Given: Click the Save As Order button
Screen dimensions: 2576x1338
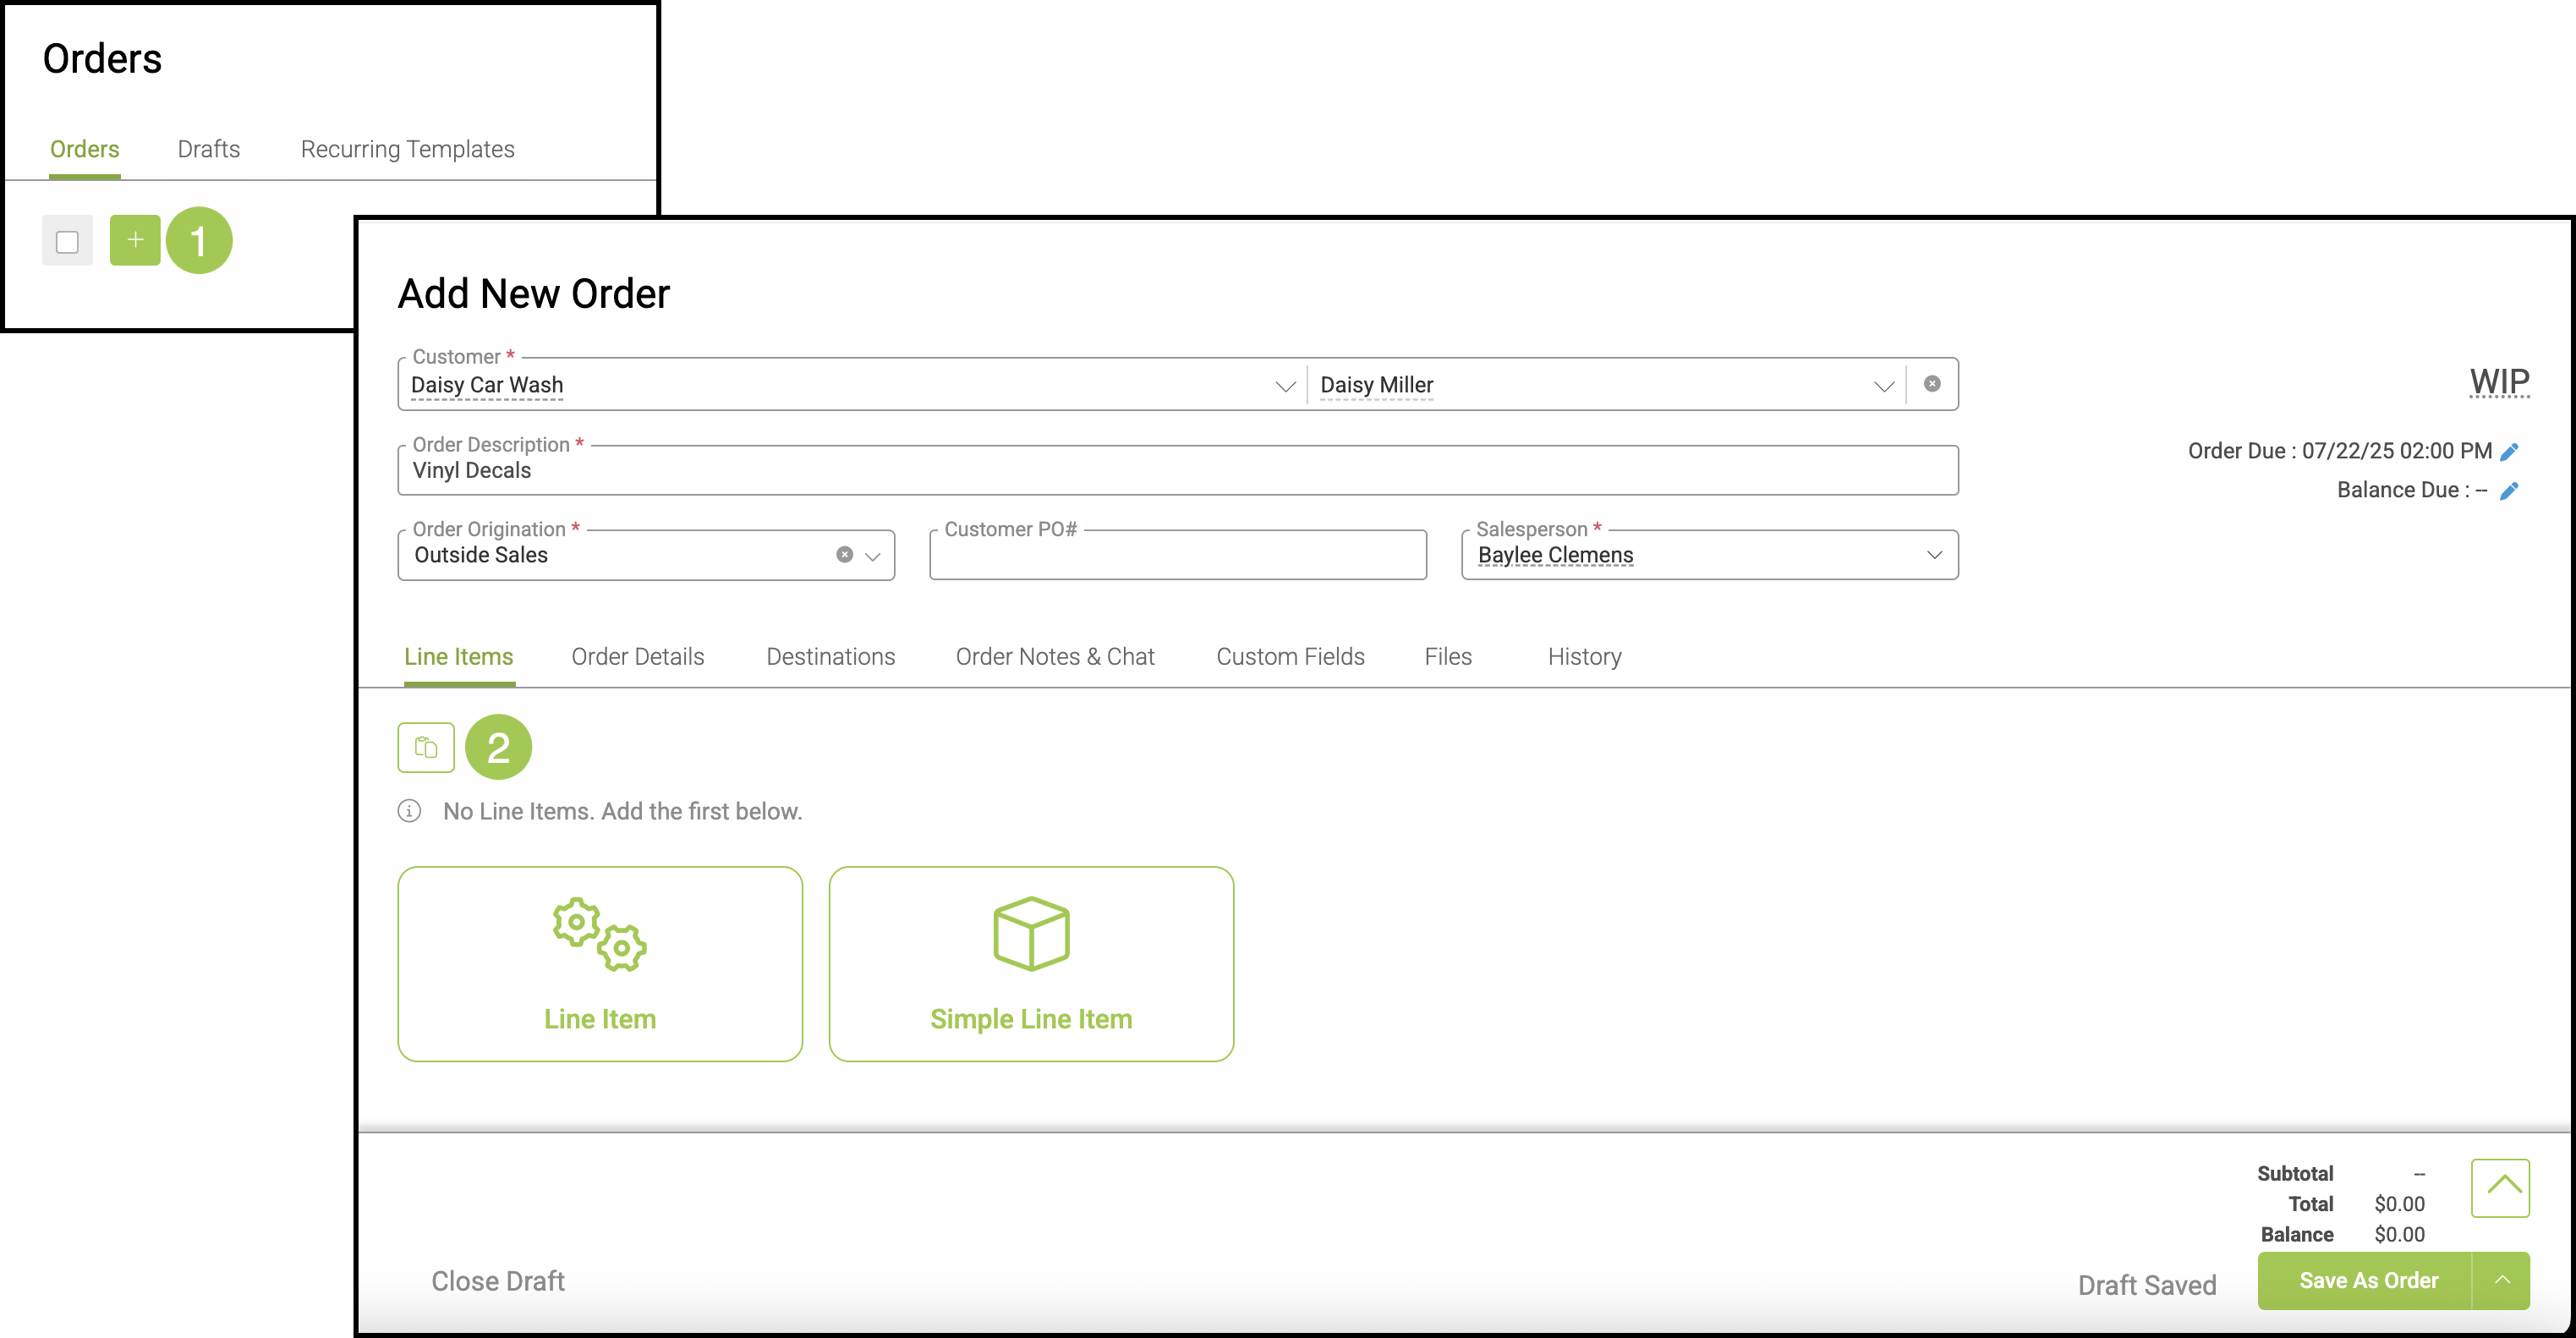Looking at the screenshot, I should pyautogui.click(x=2367, y=1280).
